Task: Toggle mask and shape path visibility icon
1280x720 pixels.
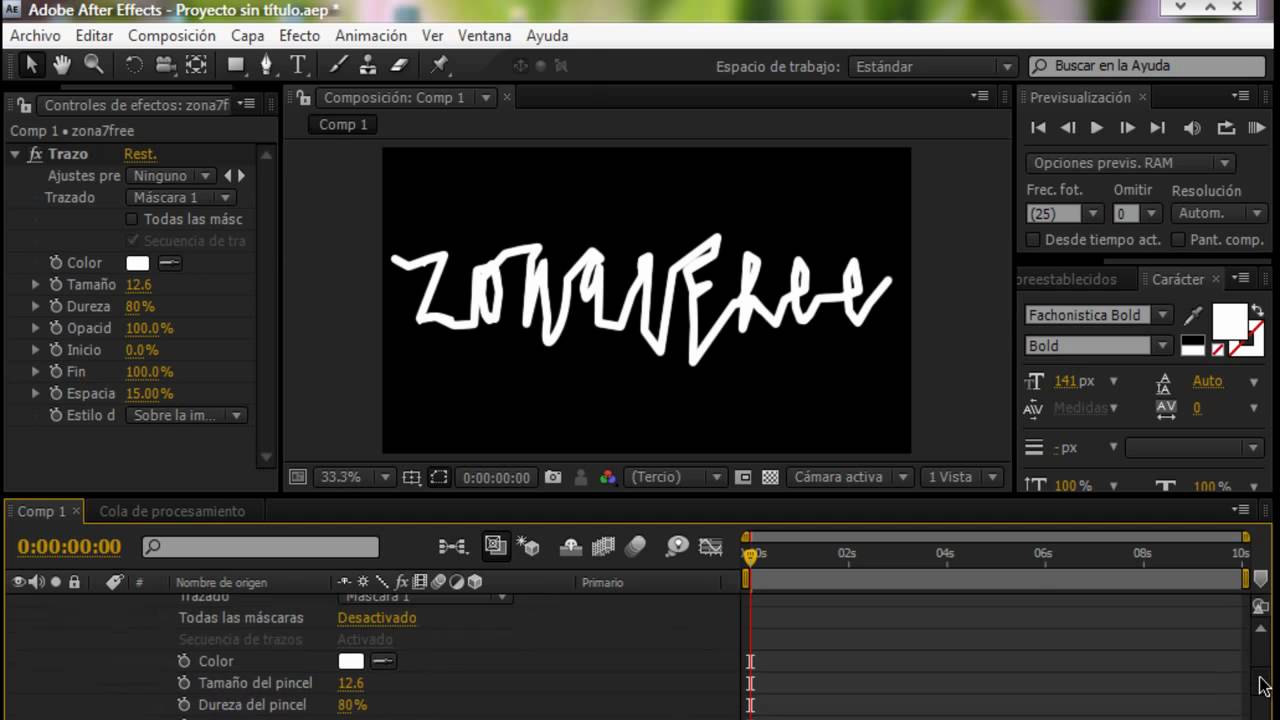Action: pos(438,477)
